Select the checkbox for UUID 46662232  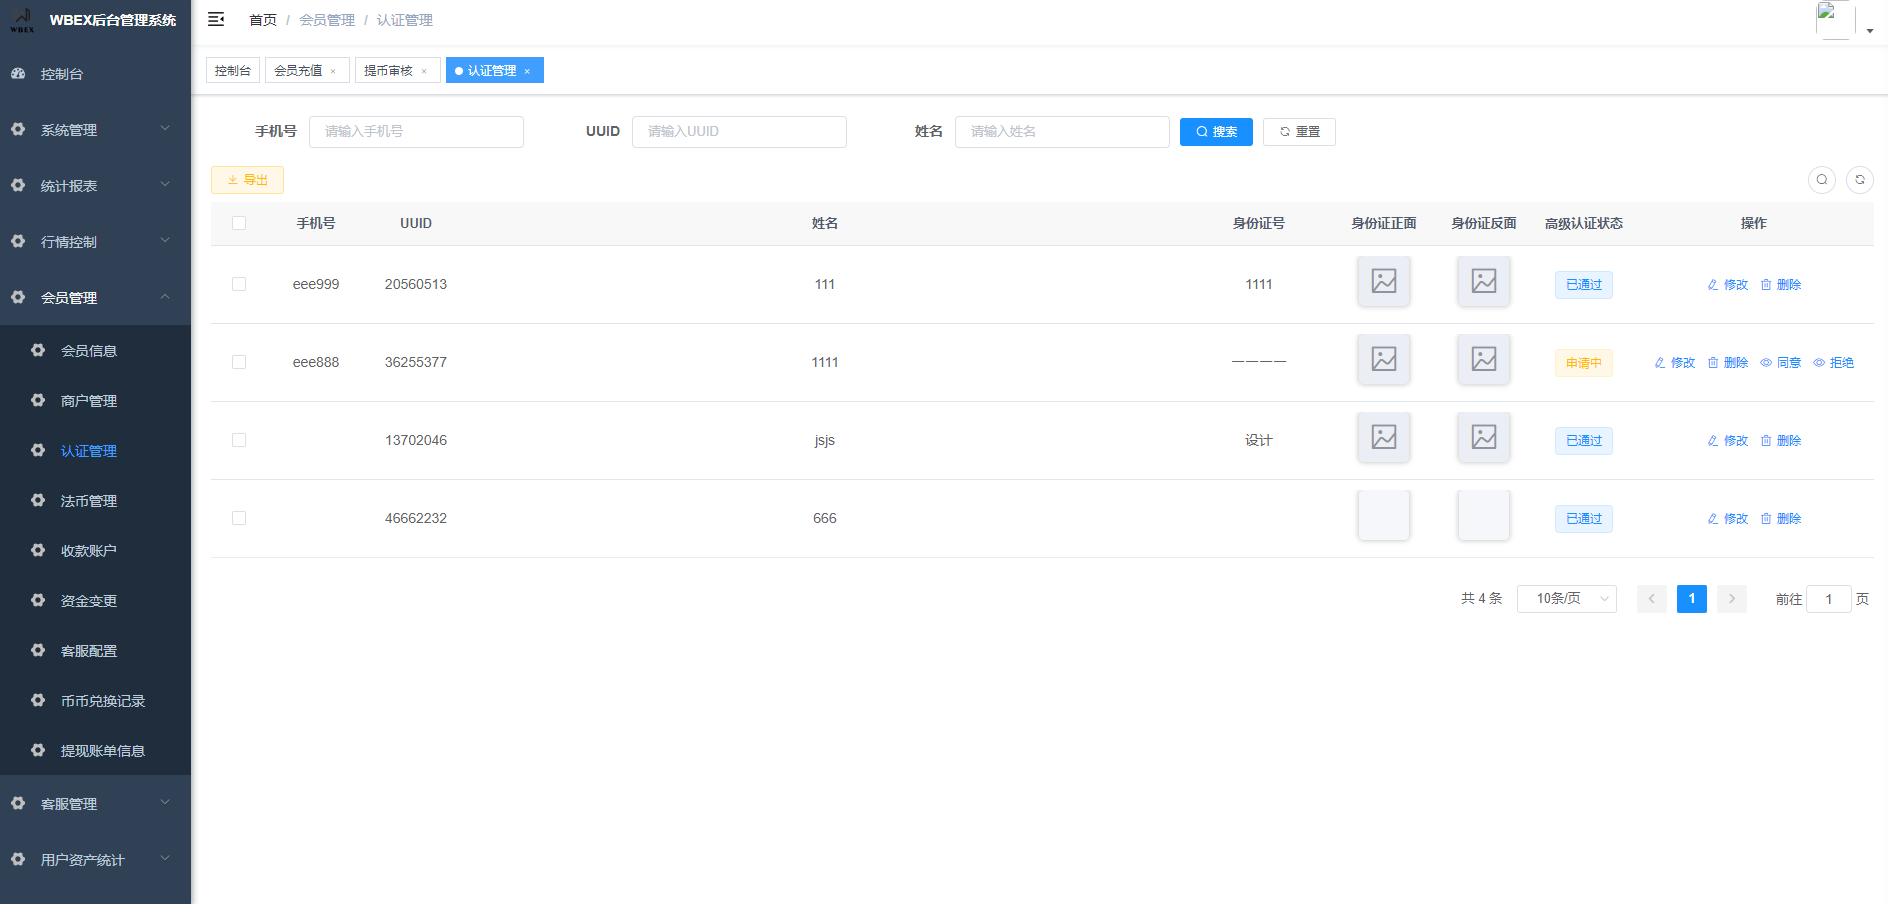pos(239,518)
